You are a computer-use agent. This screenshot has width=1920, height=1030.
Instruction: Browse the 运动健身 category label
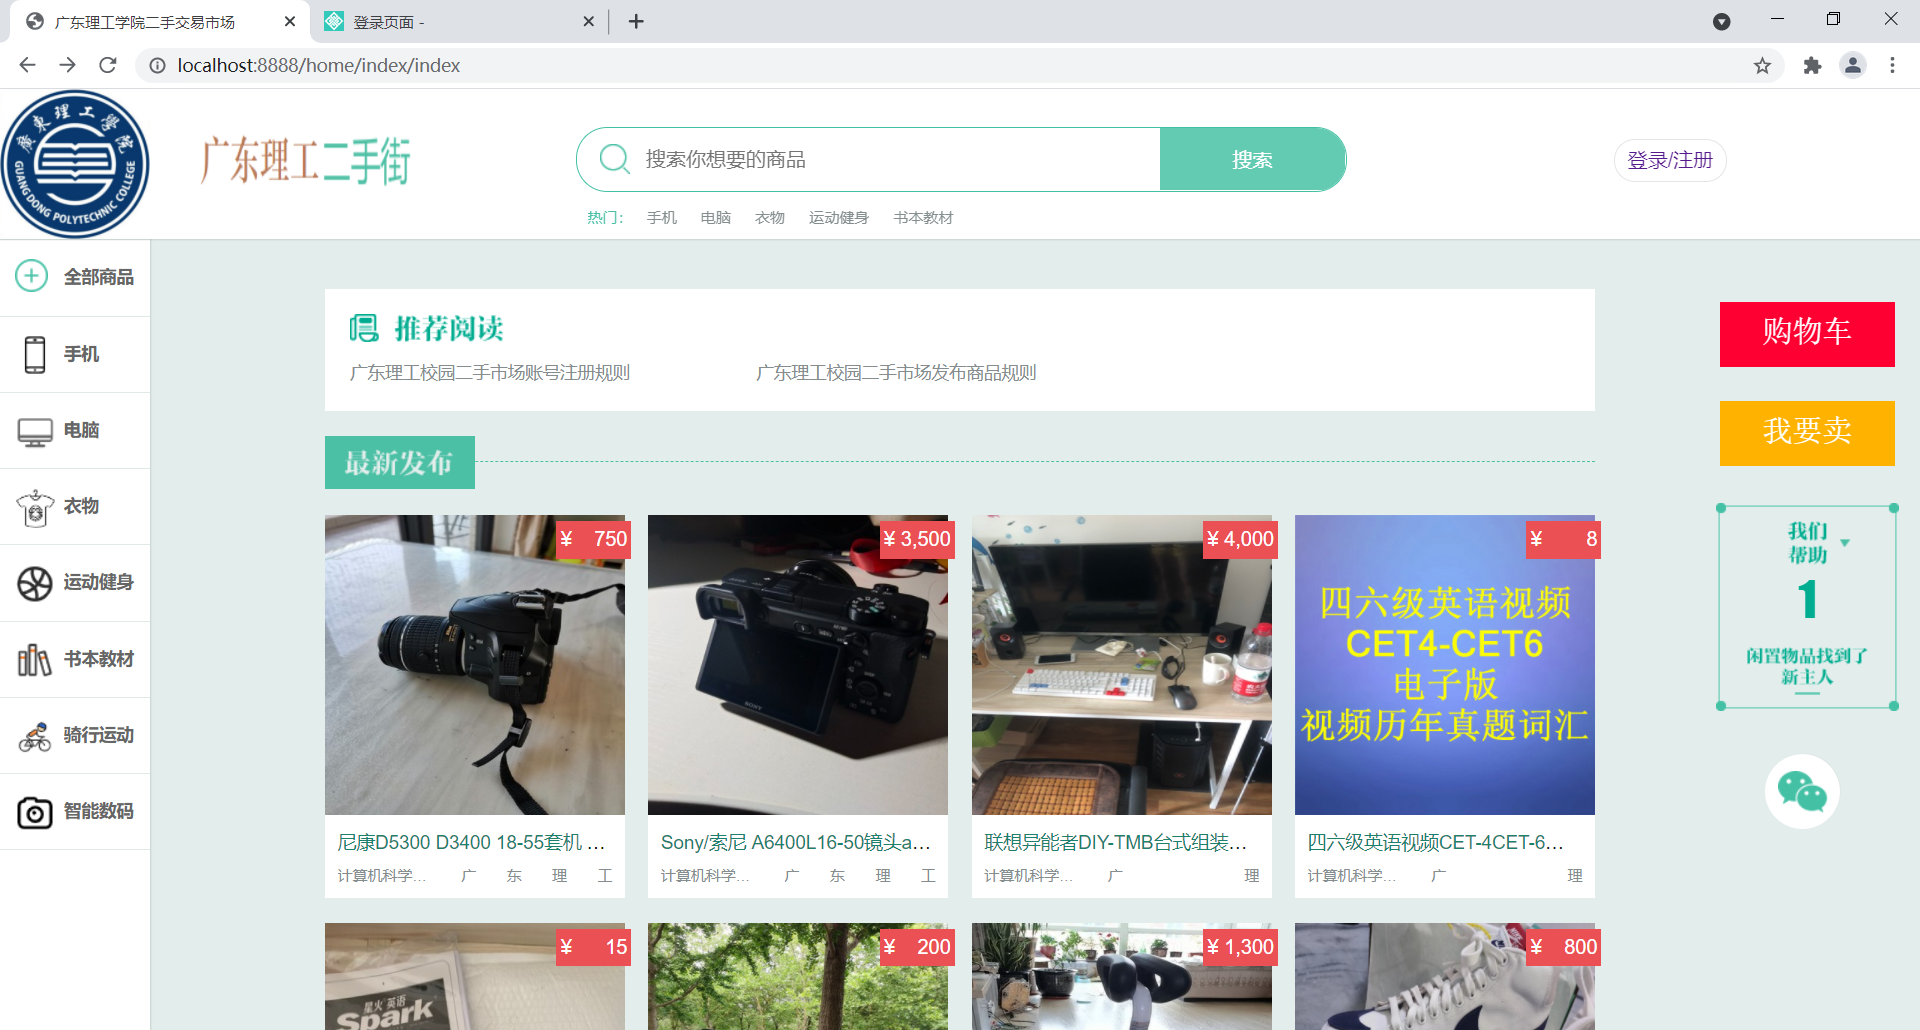(99, 582)
